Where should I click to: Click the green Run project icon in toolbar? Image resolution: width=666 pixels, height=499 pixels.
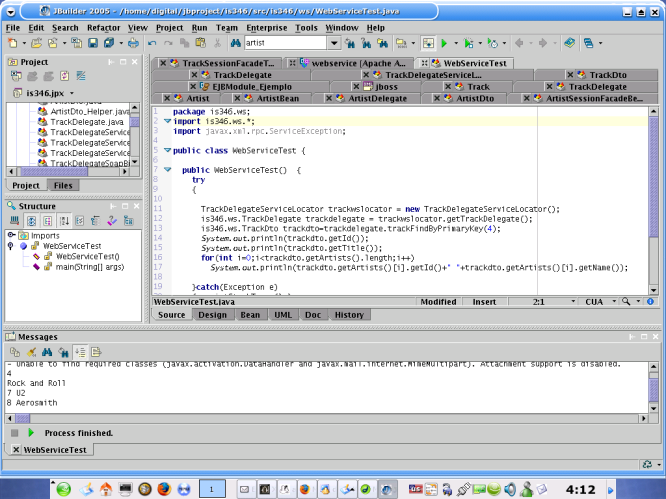(443, 44)
